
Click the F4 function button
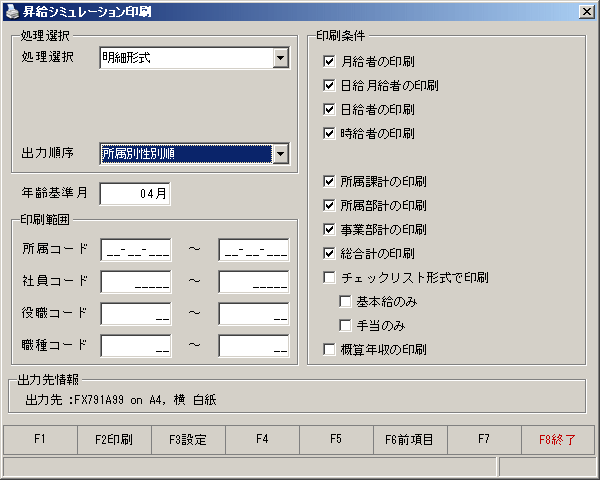(x=262, y=439)
